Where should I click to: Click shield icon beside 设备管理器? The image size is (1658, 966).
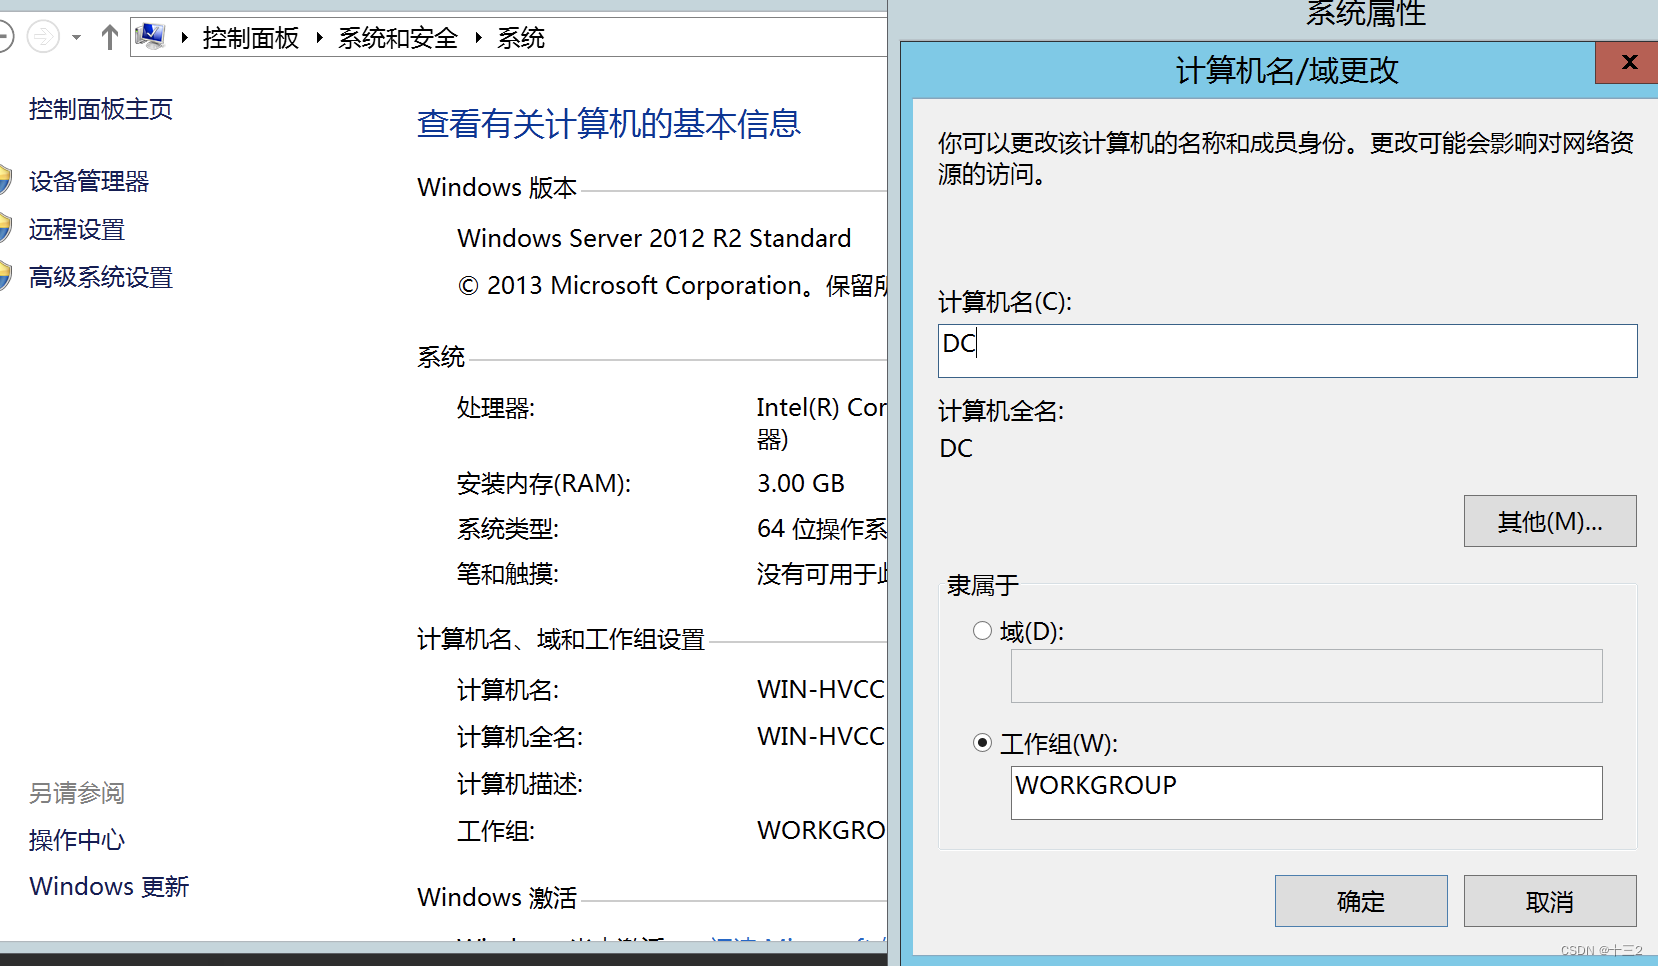tap(5, 180)
